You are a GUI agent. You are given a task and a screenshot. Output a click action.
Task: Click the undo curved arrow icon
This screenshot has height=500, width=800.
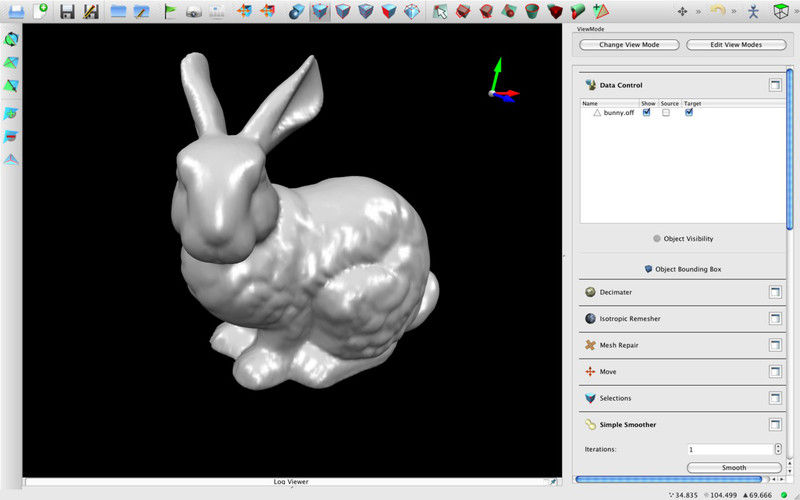[x=717, y=11]
